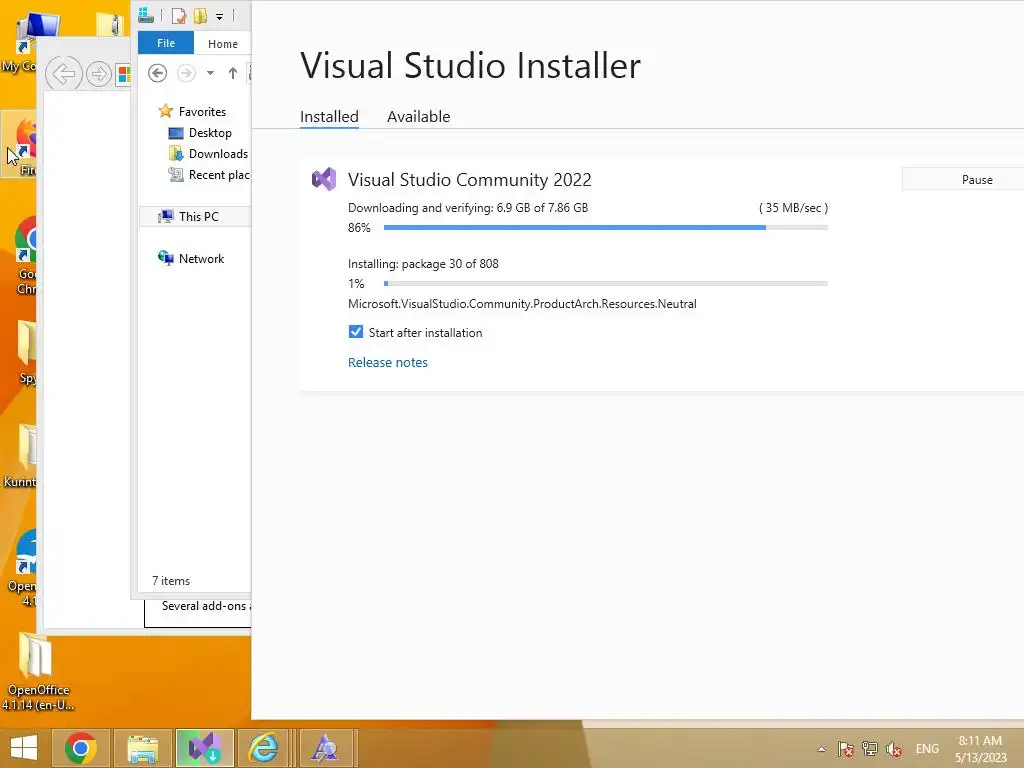Open Chrome from taskbar
This screenshot has width=1024, height=768.
(x=80, y=748)
